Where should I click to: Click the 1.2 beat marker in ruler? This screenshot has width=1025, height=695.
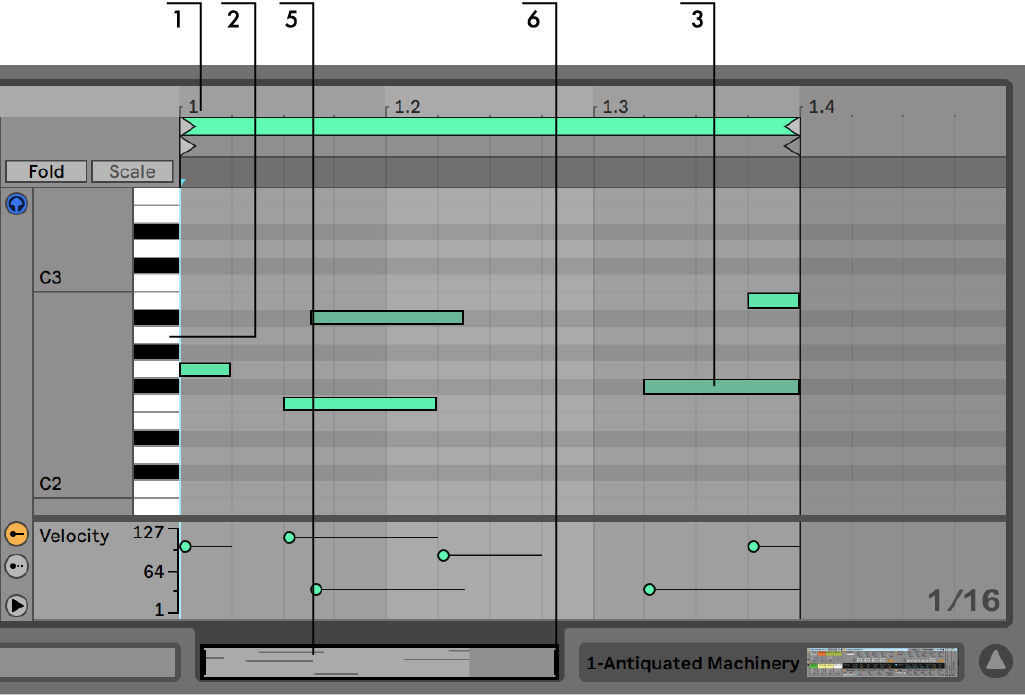pyautogui.click(x=407, y=107)
